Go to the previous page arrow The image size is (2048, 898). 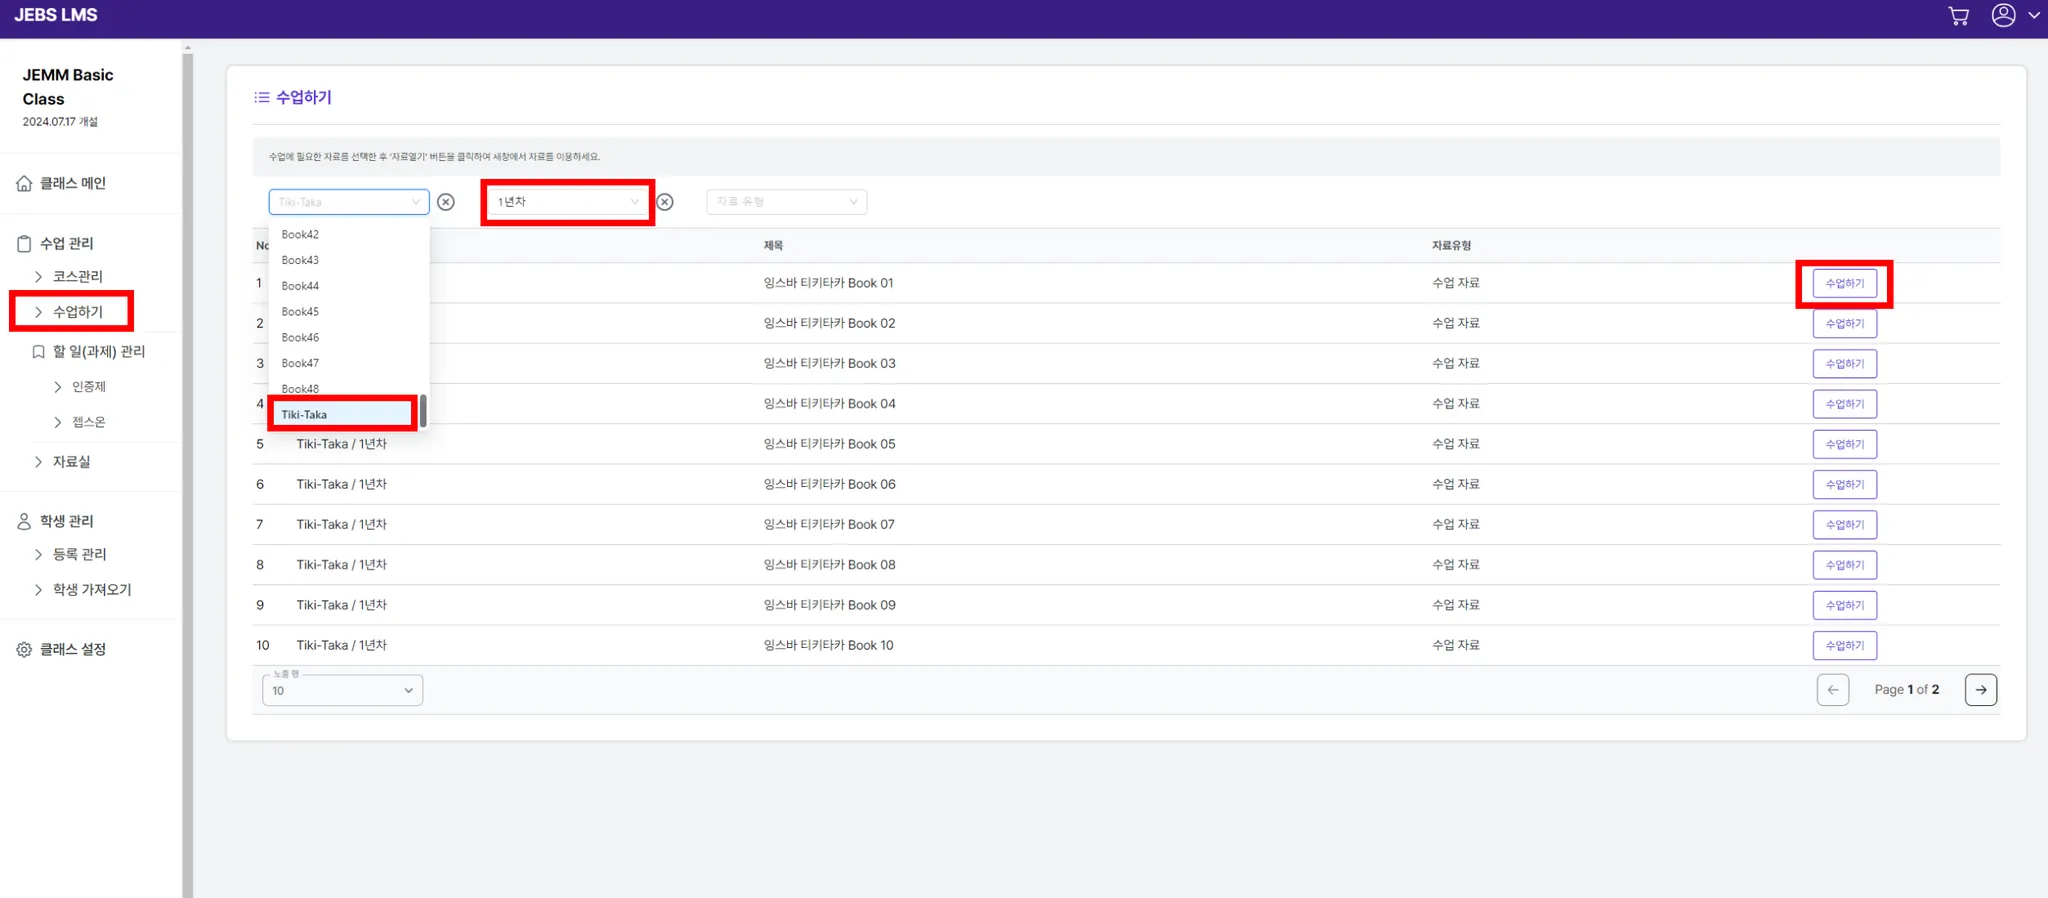pyautogui.click(x=1833, y=690)
